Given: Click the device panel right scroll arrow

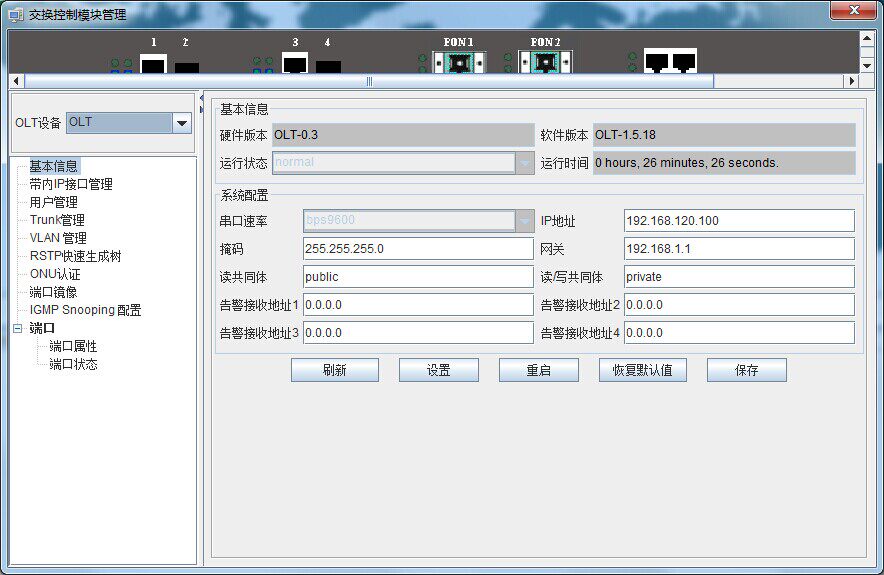Looking at the screenshot, I should coord(852,81).
